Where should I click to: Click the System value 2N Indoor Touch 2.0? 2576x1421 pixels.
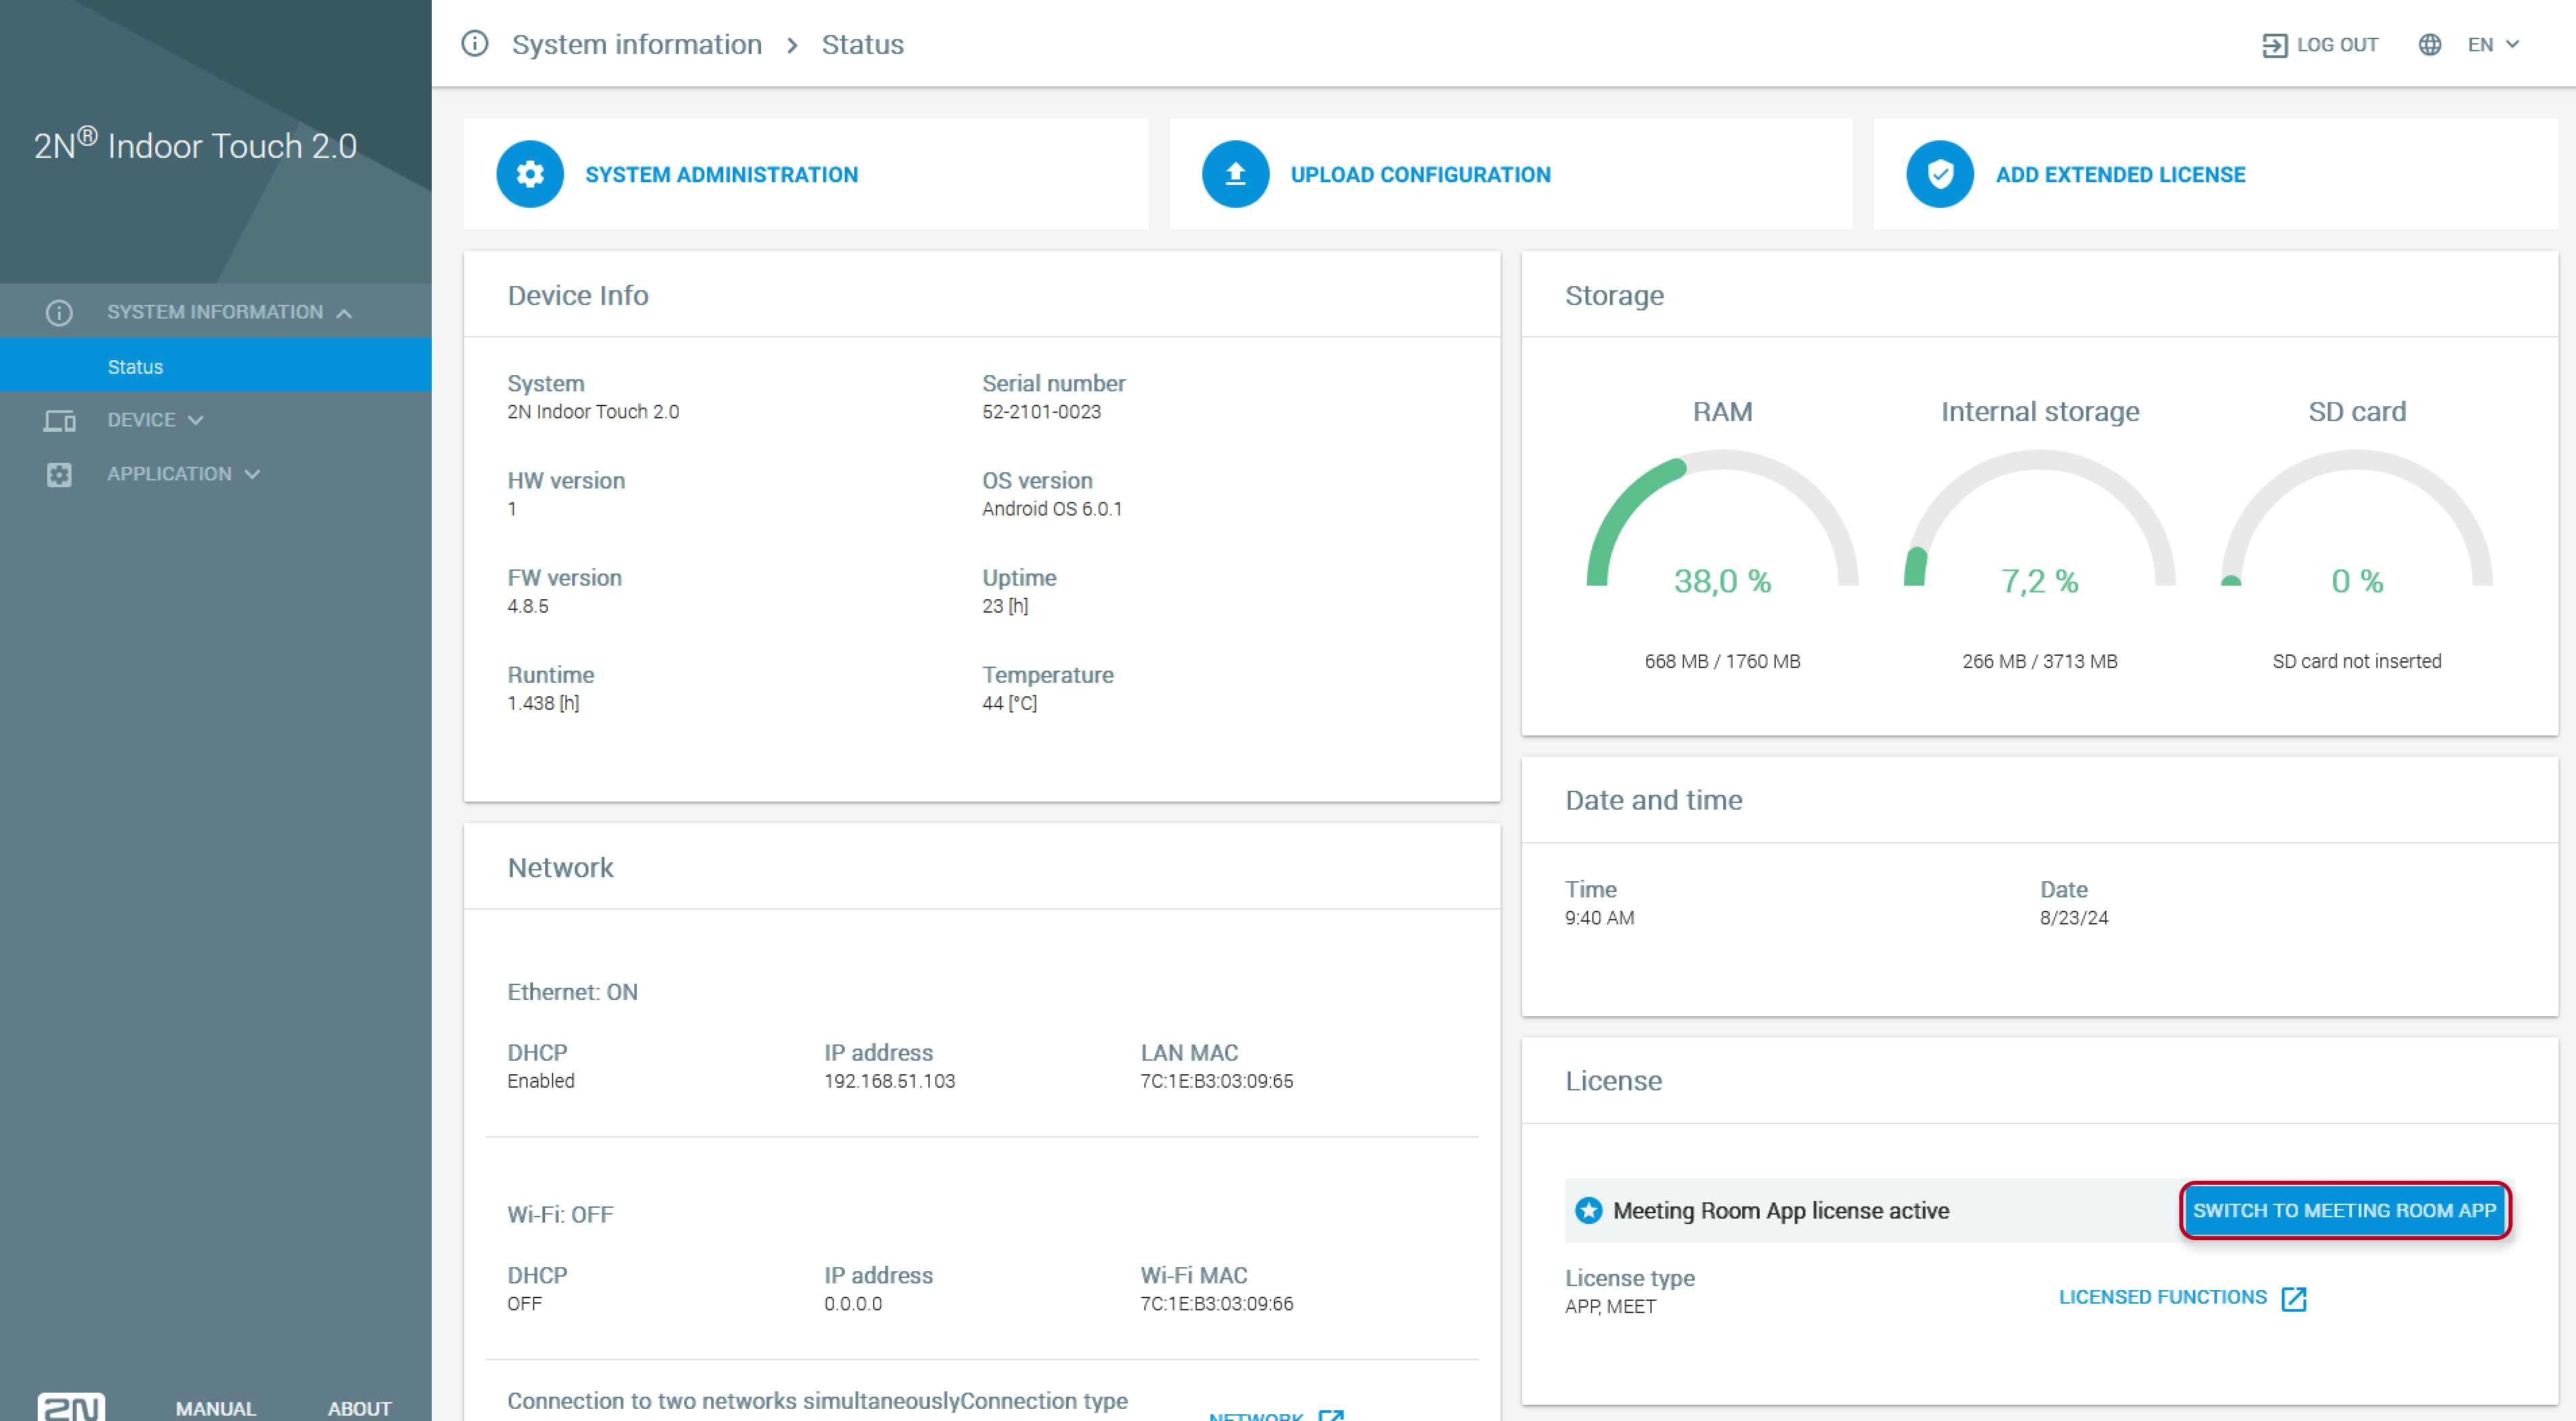point(592,412)
